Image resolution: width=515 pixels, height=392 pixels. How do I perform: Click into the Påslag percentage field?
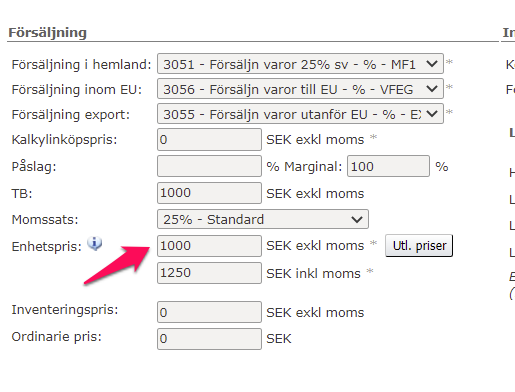coord(209,166)
